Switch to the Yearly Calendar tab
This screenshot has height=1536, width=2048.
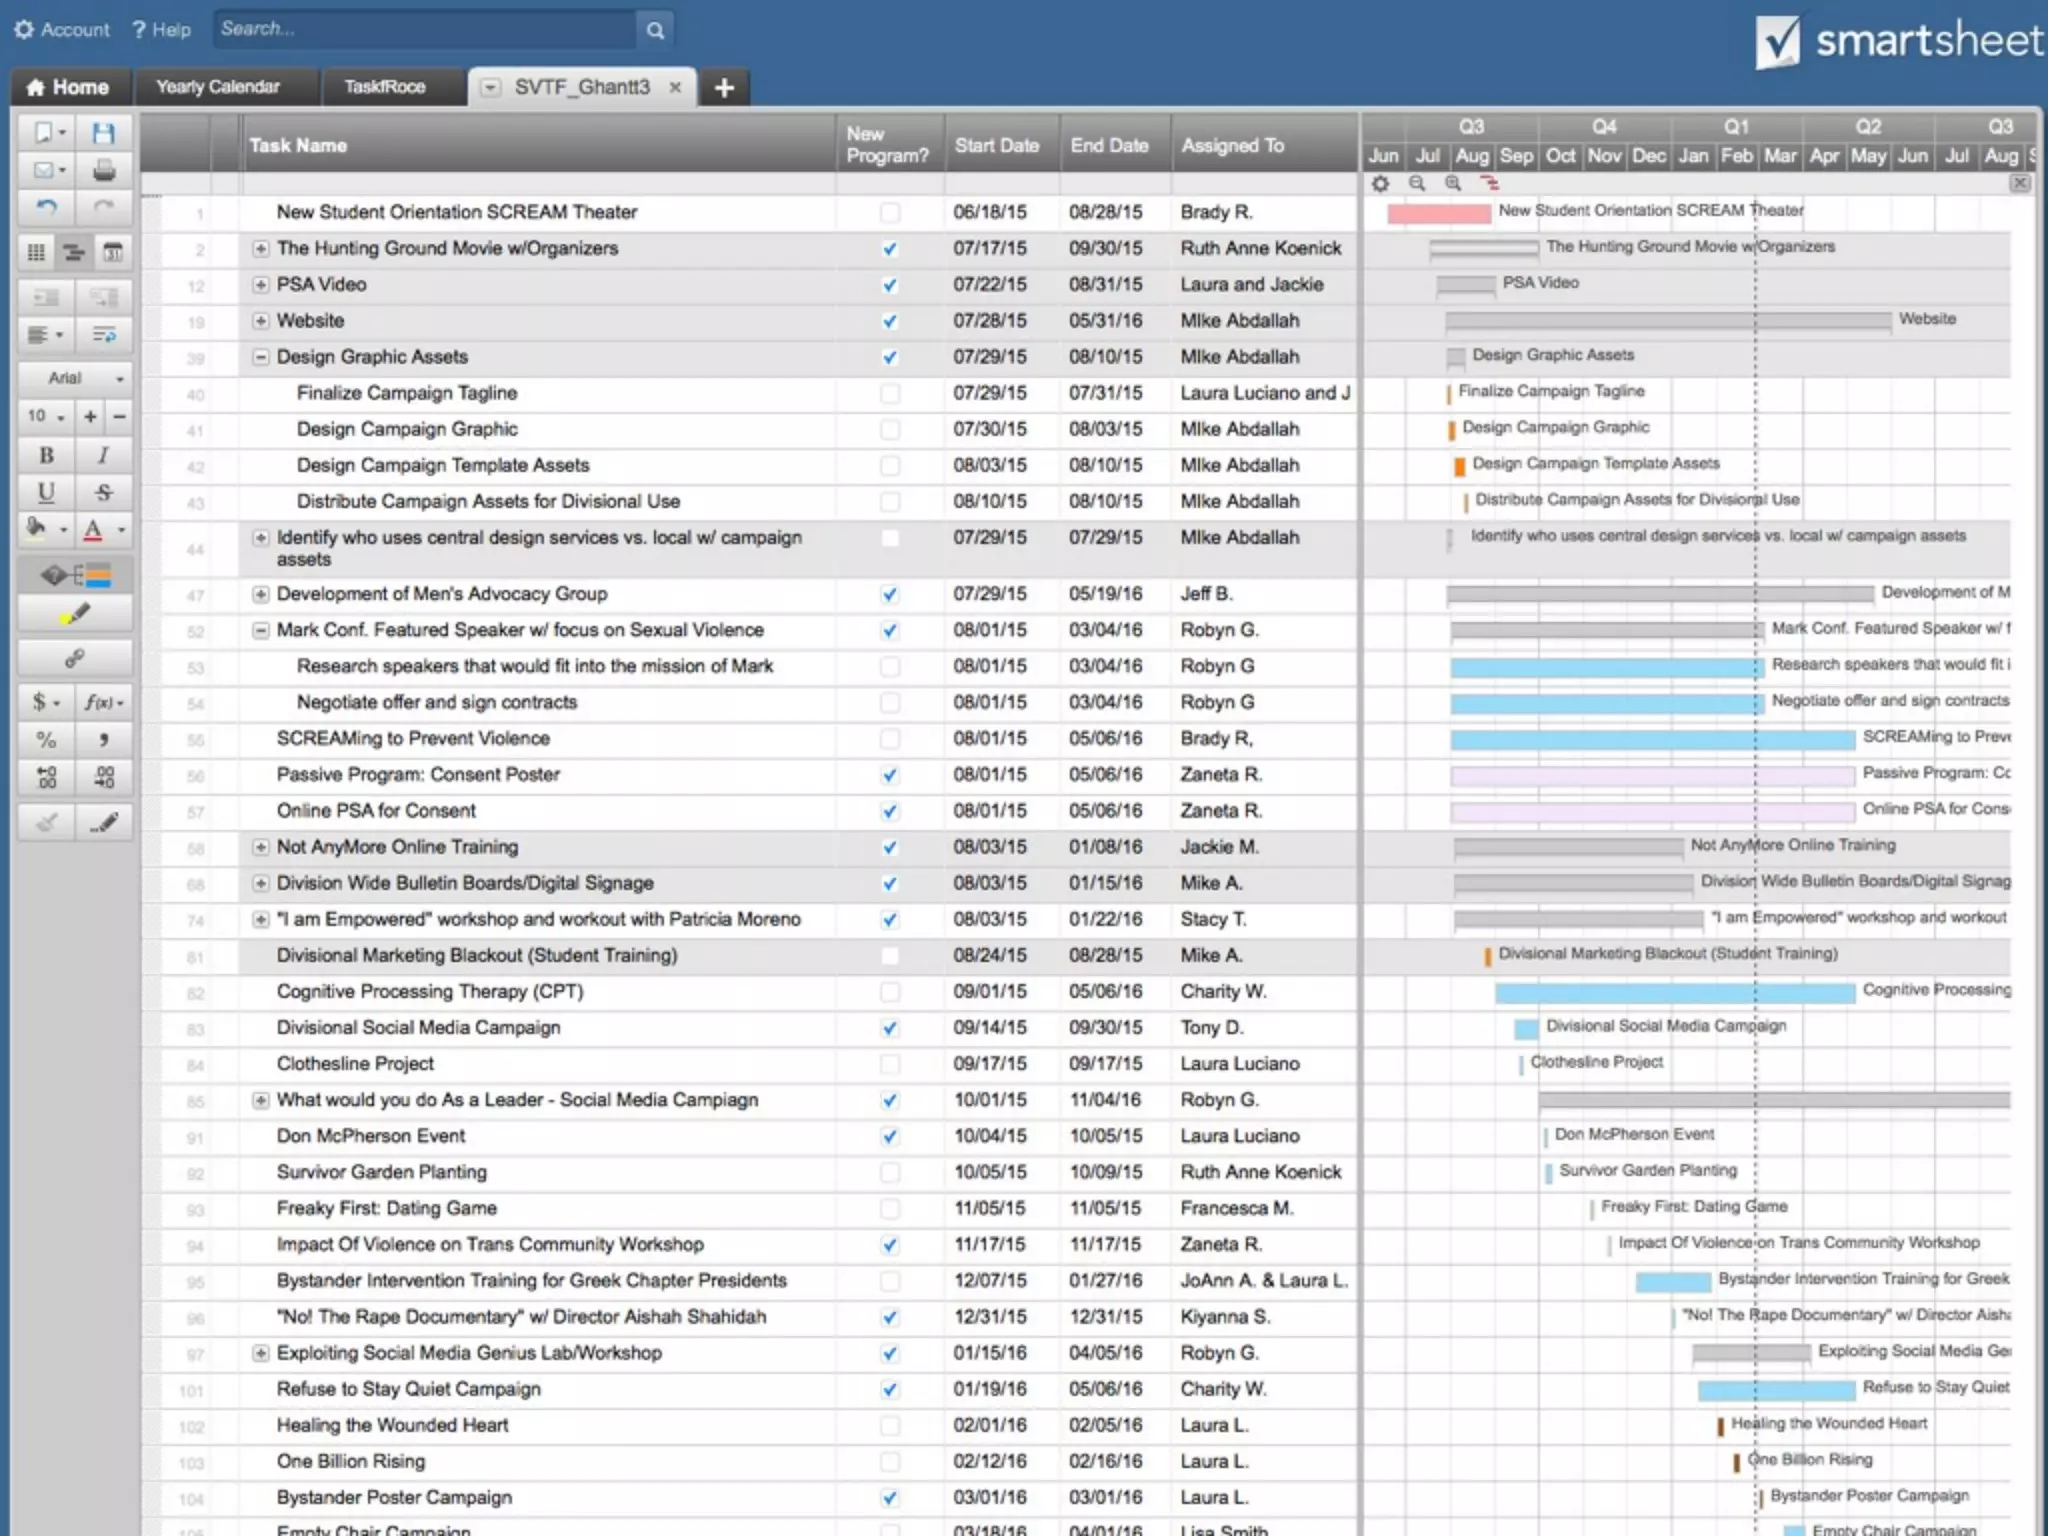217,87
